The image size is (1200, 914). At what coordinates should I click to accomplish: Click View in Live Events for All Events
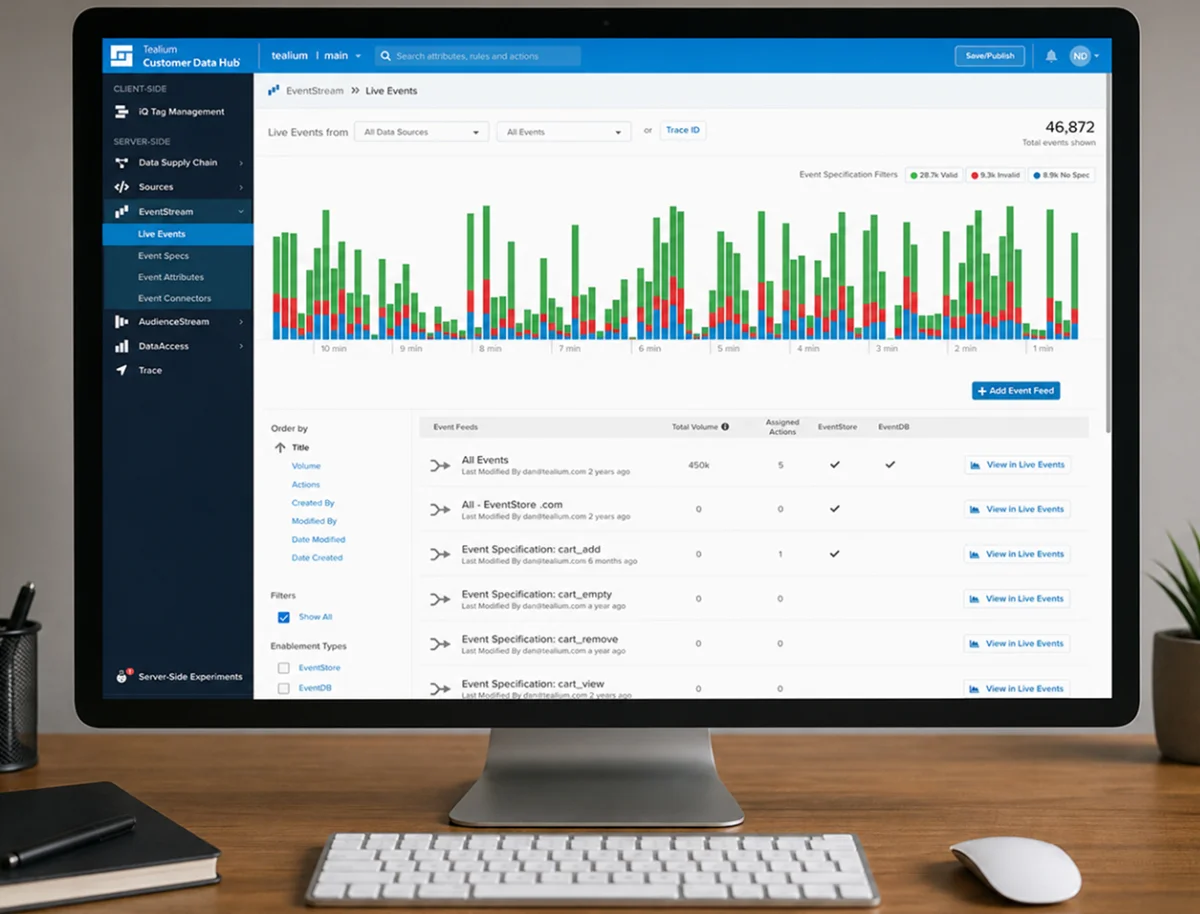[1017, 465]
